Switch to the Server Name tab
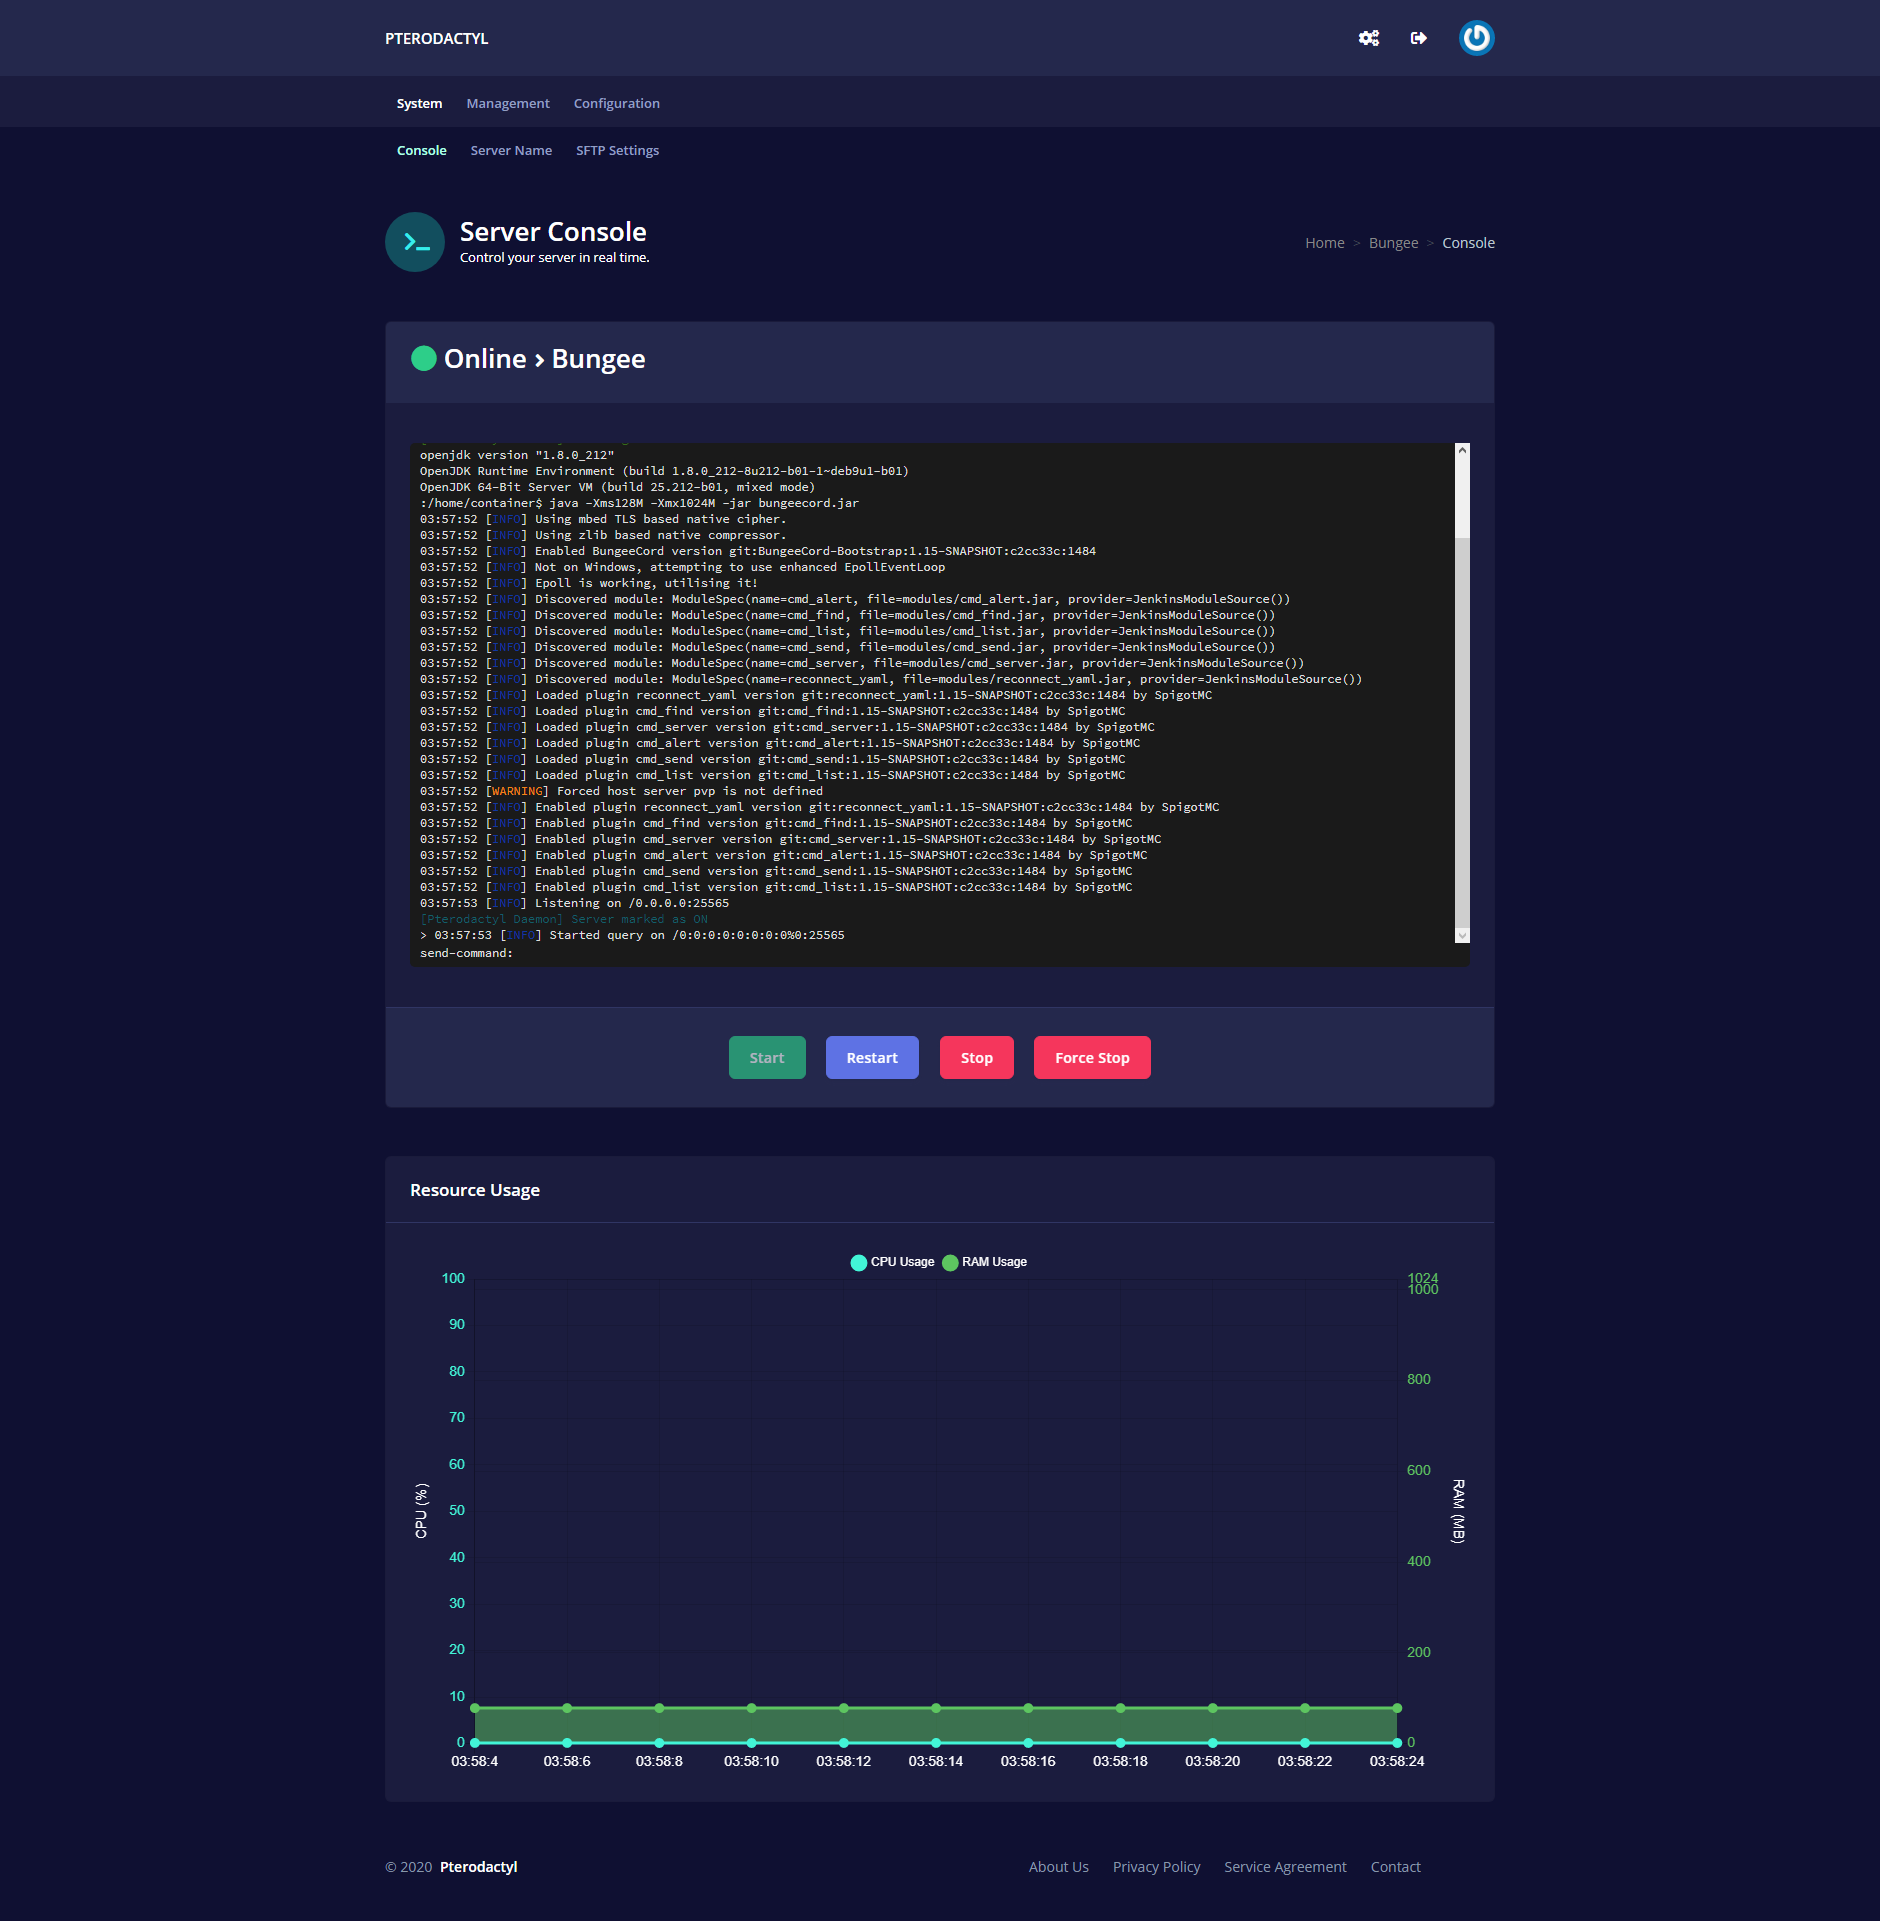The image size is (1880, 1921). coord(511,150)
